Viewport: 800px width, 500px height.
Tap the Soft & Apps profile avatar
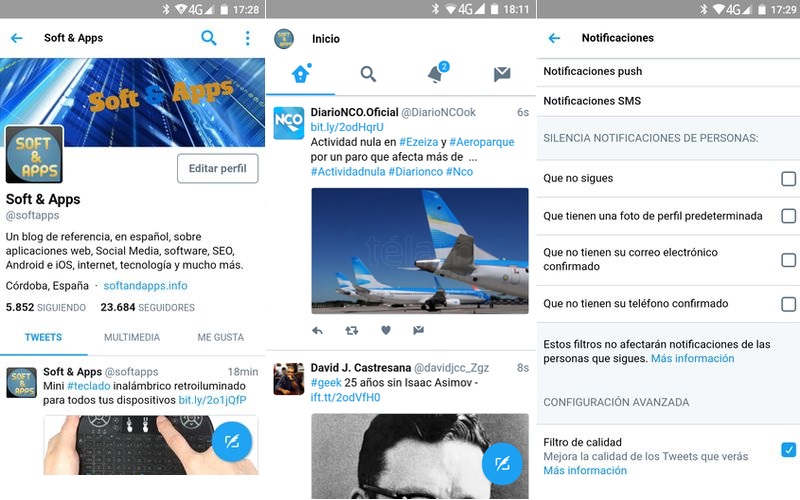click(x=34, y=154)
